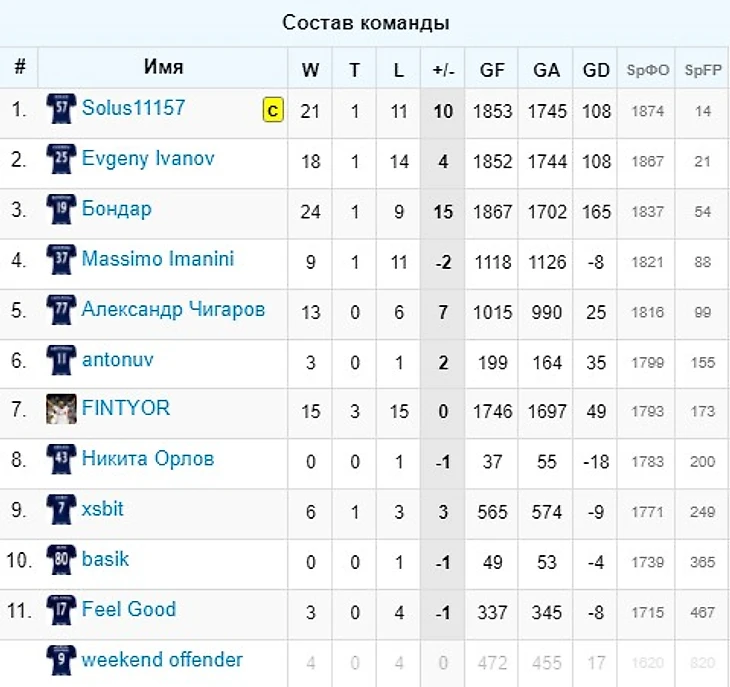730x687 pixels.
Task: Open Никита Орлов player link
Action: (x=147, y=459)
